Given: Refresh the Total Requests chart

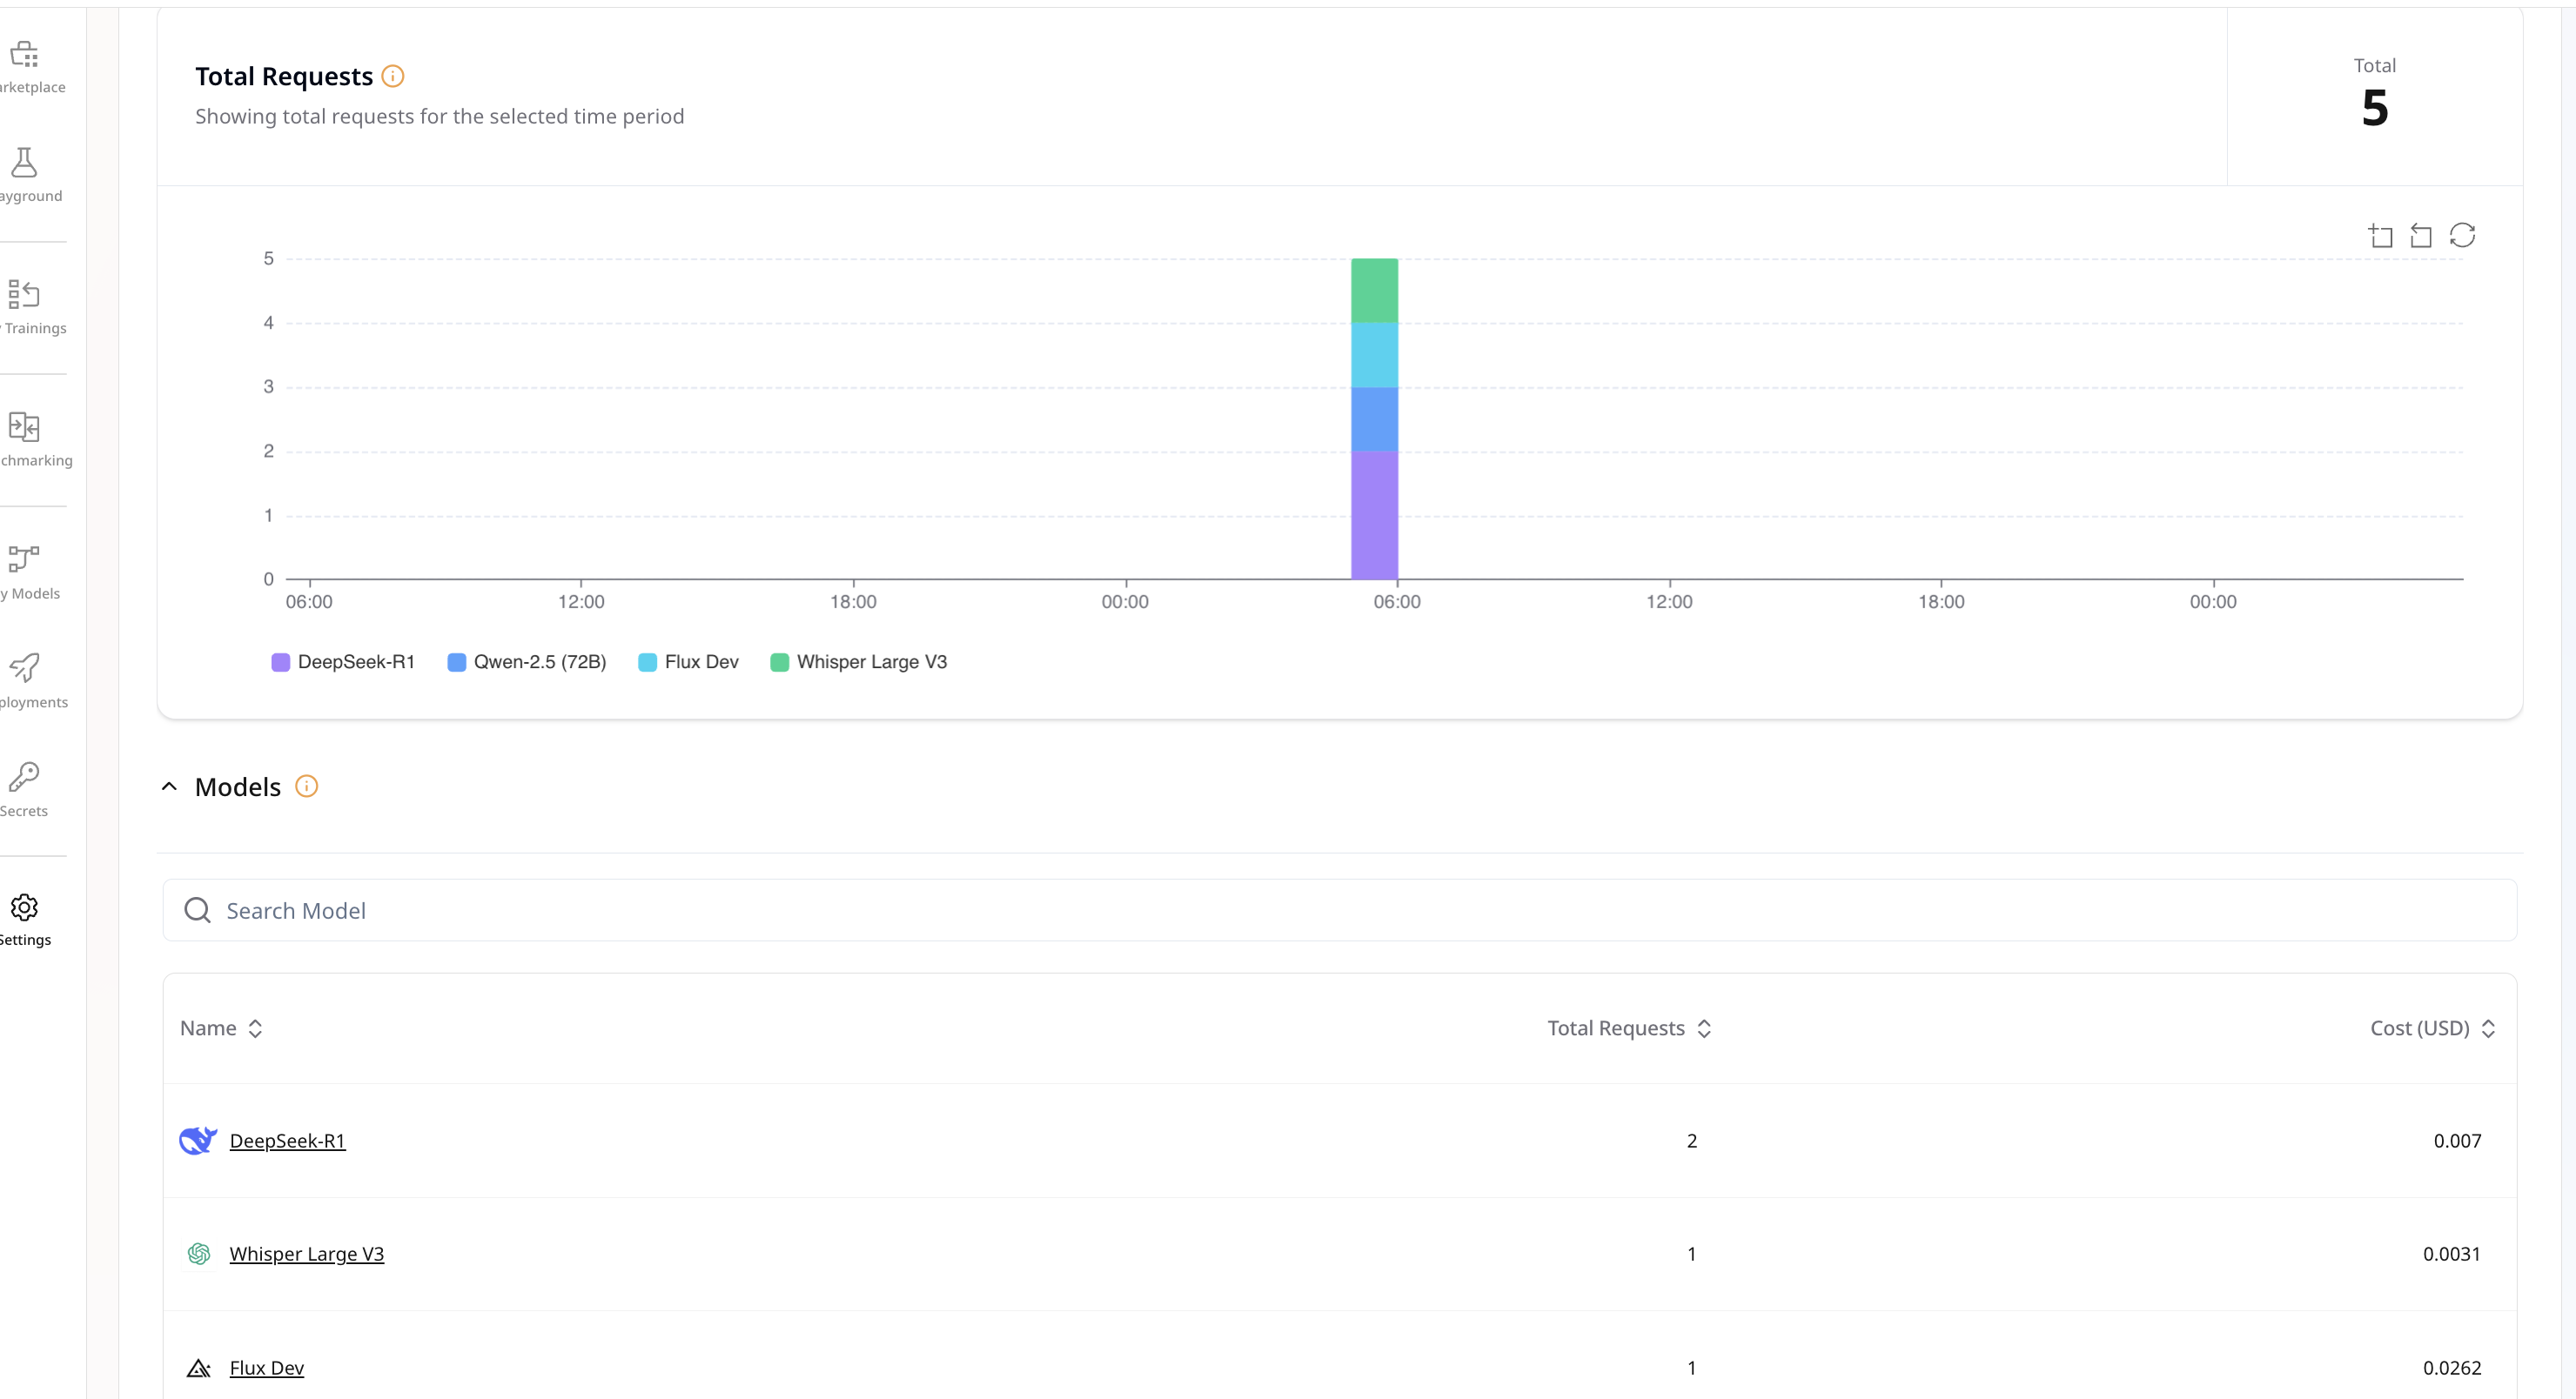Looking at the screenshot, I should click(2463, 234).
